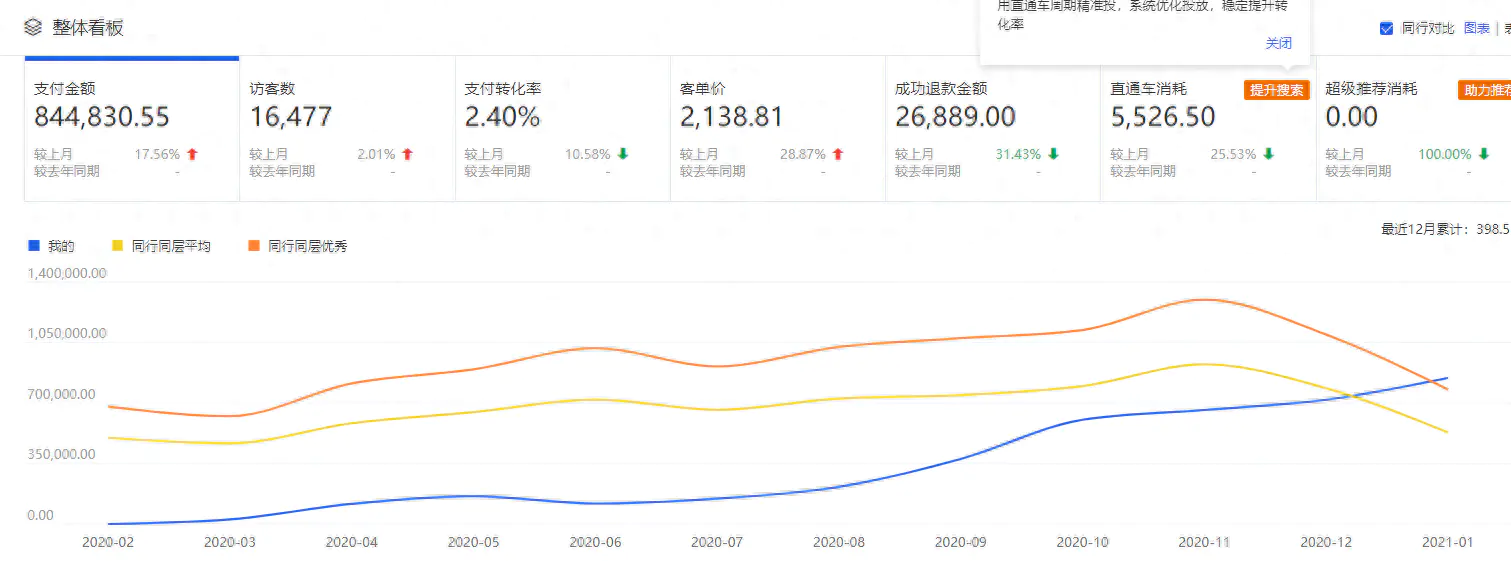This screenshot has height=561, width=1511.
Task: Switch to the 图表 view
Action: click(1477, 28)
